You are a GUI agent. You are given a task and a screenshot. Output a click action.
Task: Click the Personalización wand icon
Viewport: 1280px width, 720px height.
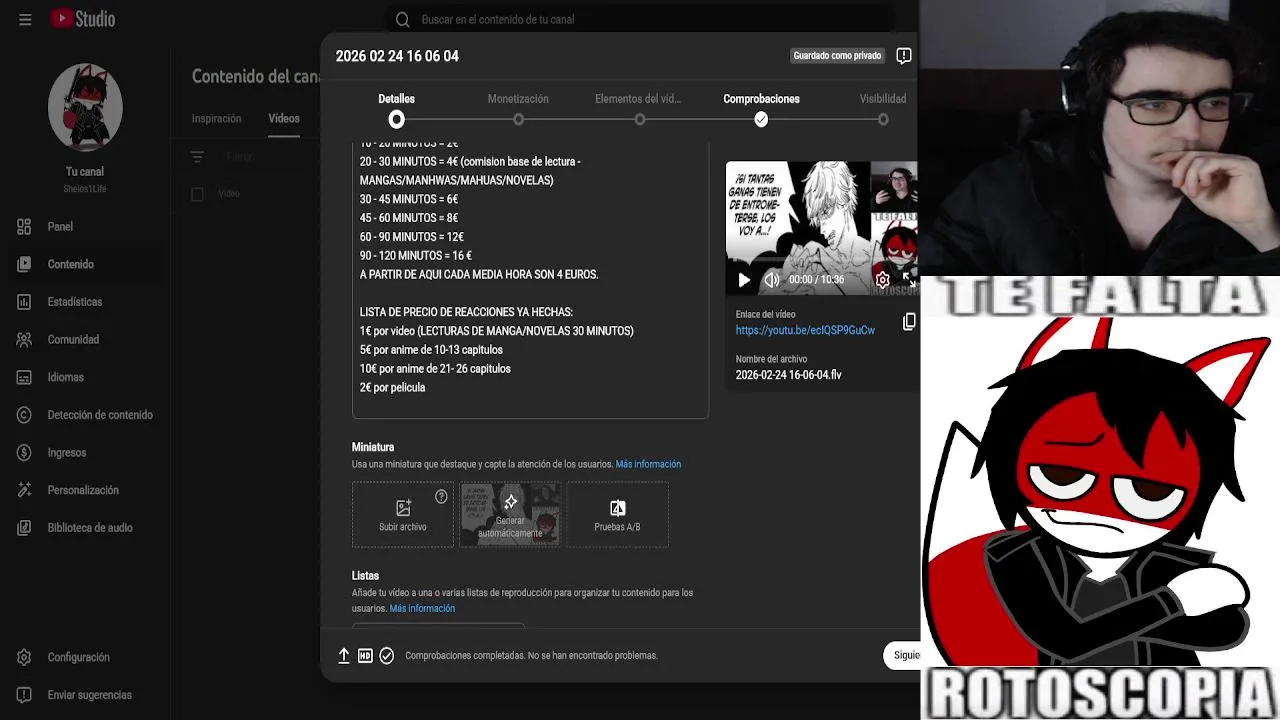24,490
